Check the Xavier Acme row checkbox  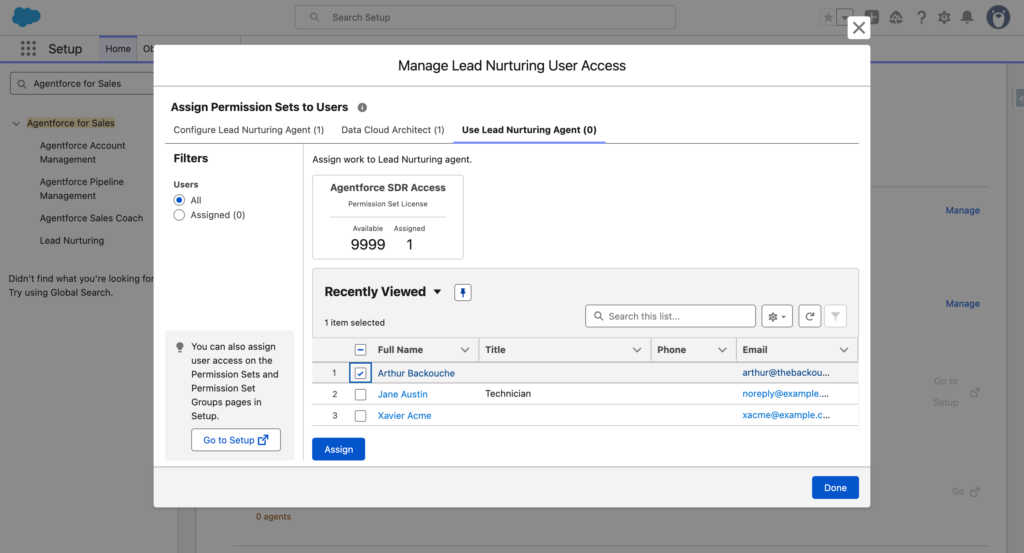coord(360,415)
